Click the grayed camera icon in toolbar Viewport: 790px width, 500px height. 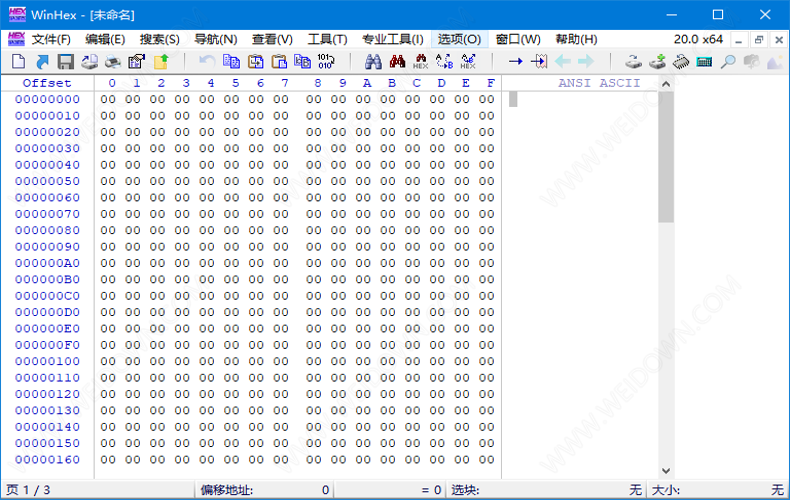click(x=751, y=61)
